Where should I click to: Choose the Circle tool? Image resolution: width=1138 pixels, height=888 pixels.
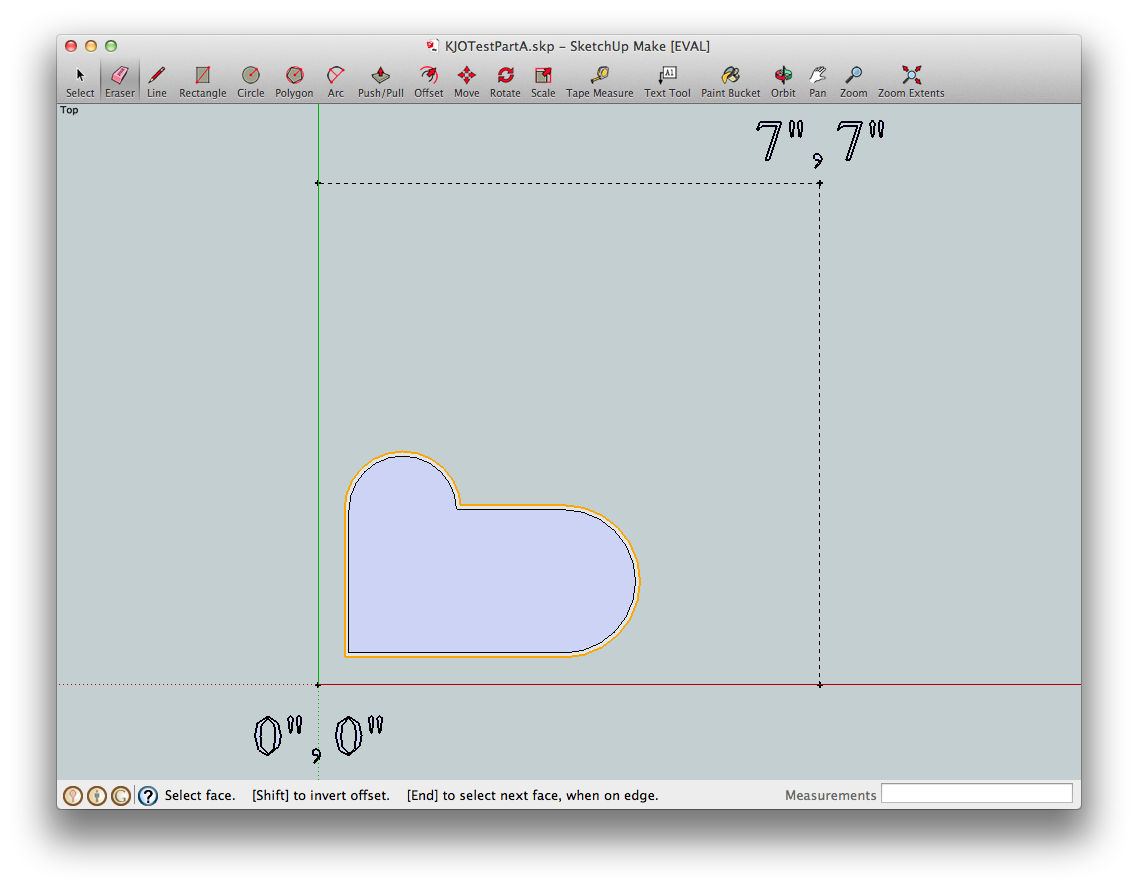250,81
